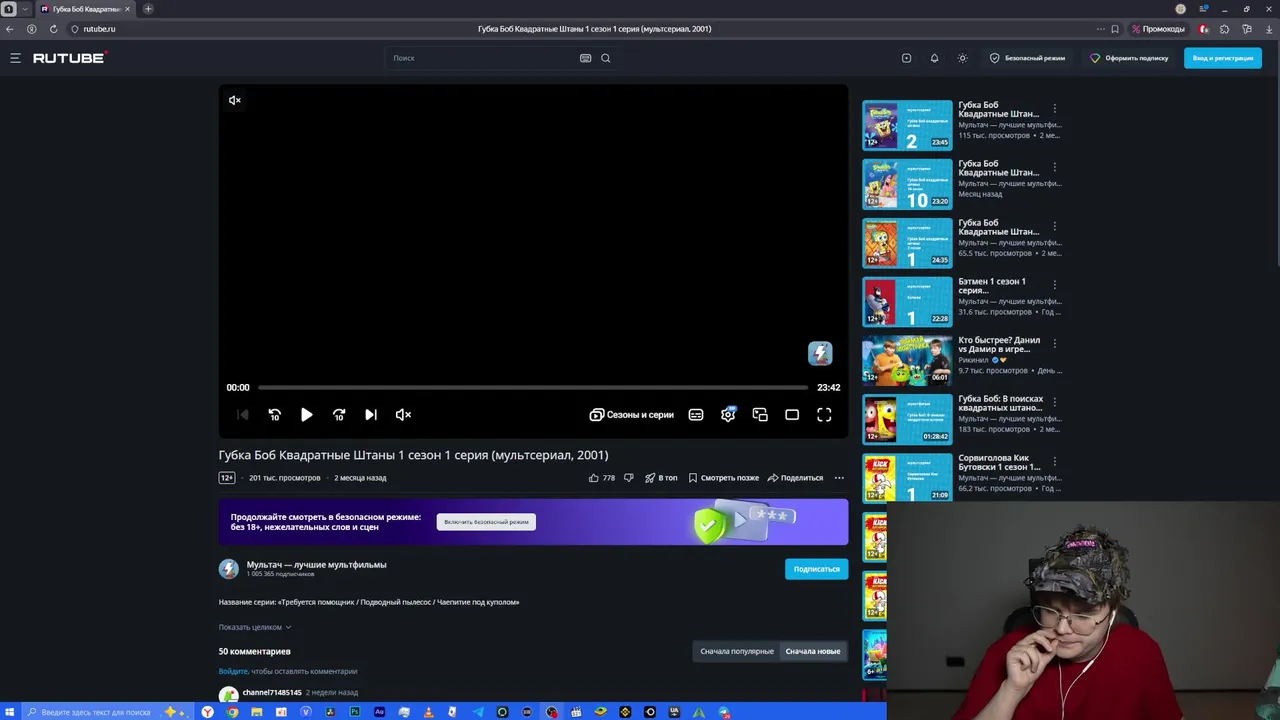The image size is (1280, 720).
Task: Open the Сорвиголова Кик Бутовски video title
Action: [x=999, y=463]
